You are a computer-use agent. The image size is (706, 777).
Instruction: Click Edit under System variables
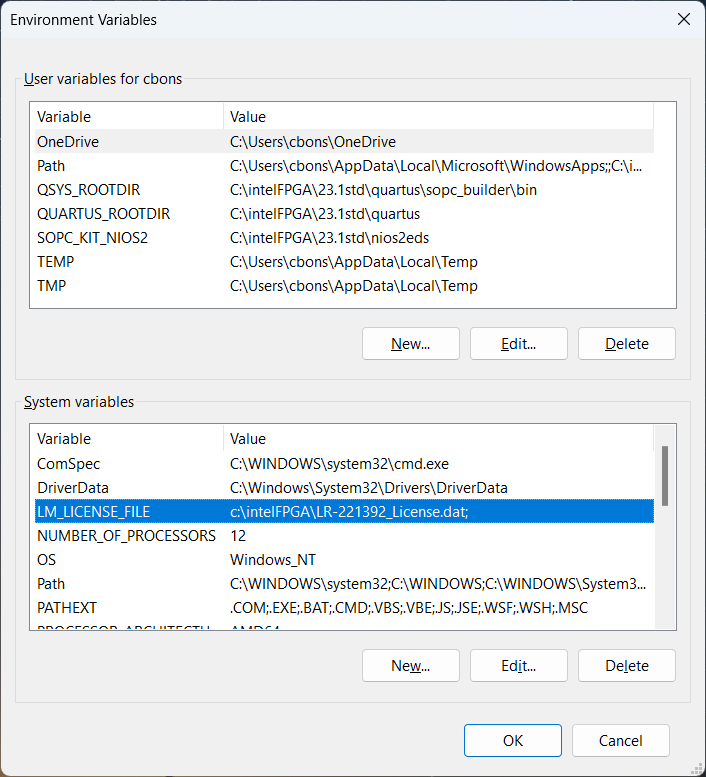[x=518, y=665]
